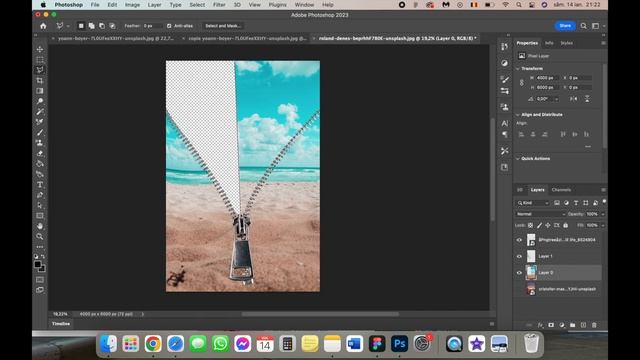Screen dimensions: 640x360
Task: Click the foreground color swatch
Action: [38, 264]
